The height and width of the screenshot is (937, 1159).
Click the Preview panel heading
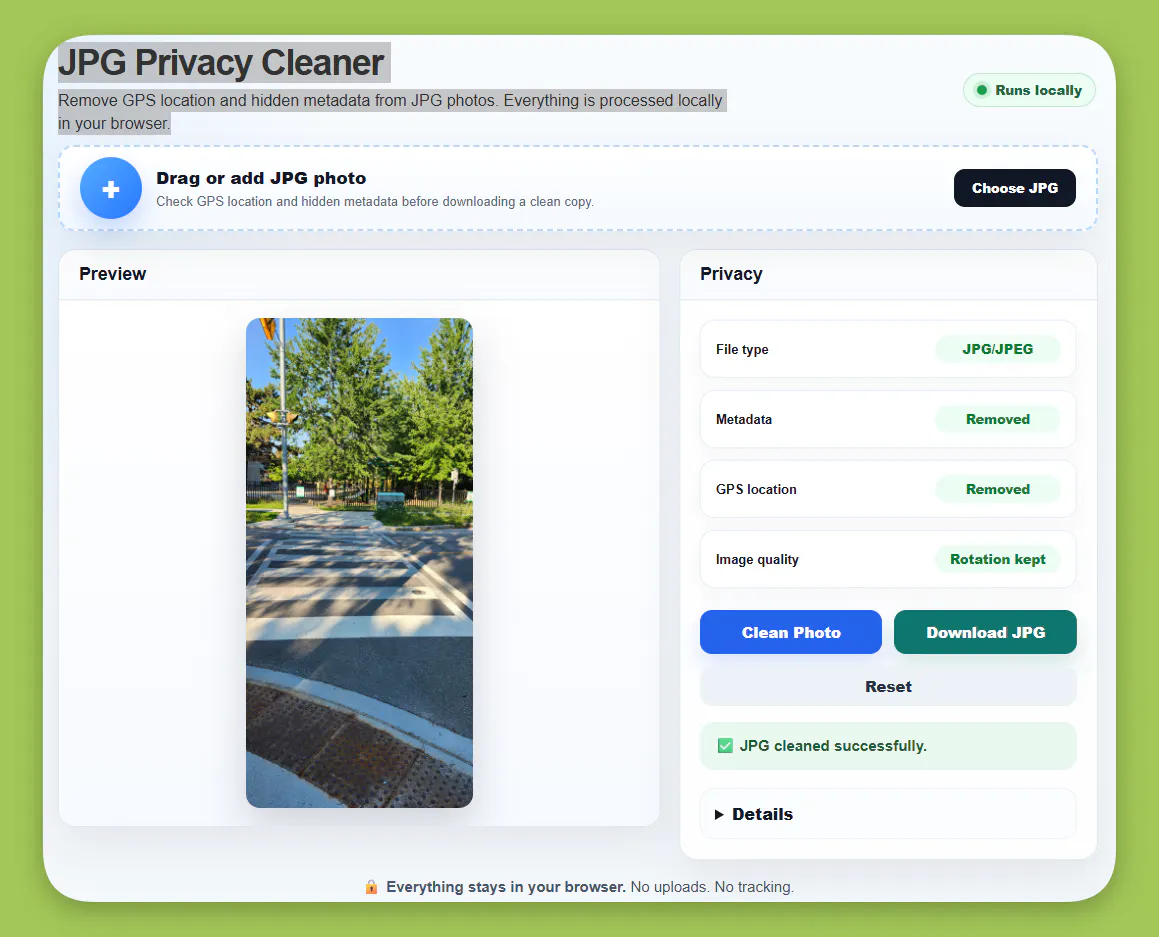coord(112,273)
